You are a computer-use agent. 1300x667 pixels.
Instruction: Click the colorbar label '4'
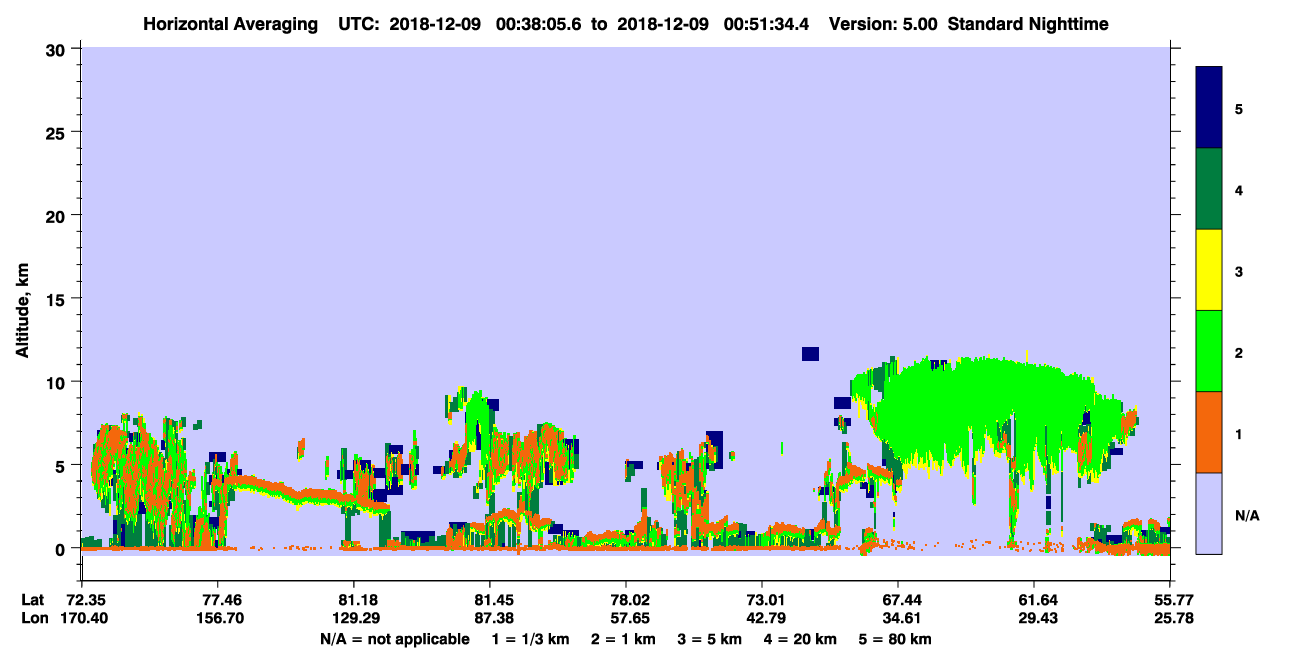click(1239, 189)
